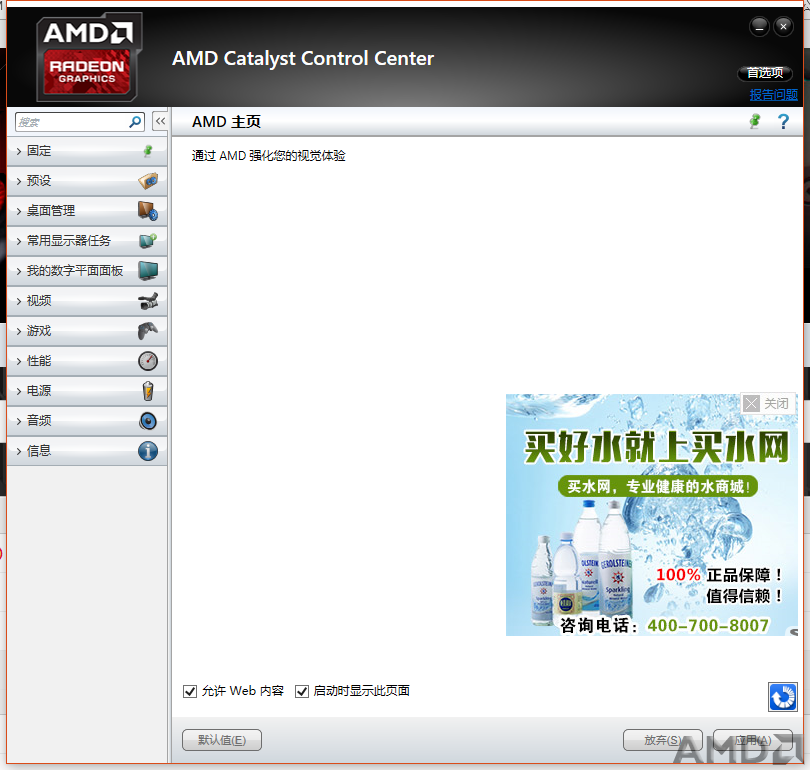Click the magnifier icon in search box
Image resolution: width=810 pixels, height=770 pixels.
tap(135, 122)
